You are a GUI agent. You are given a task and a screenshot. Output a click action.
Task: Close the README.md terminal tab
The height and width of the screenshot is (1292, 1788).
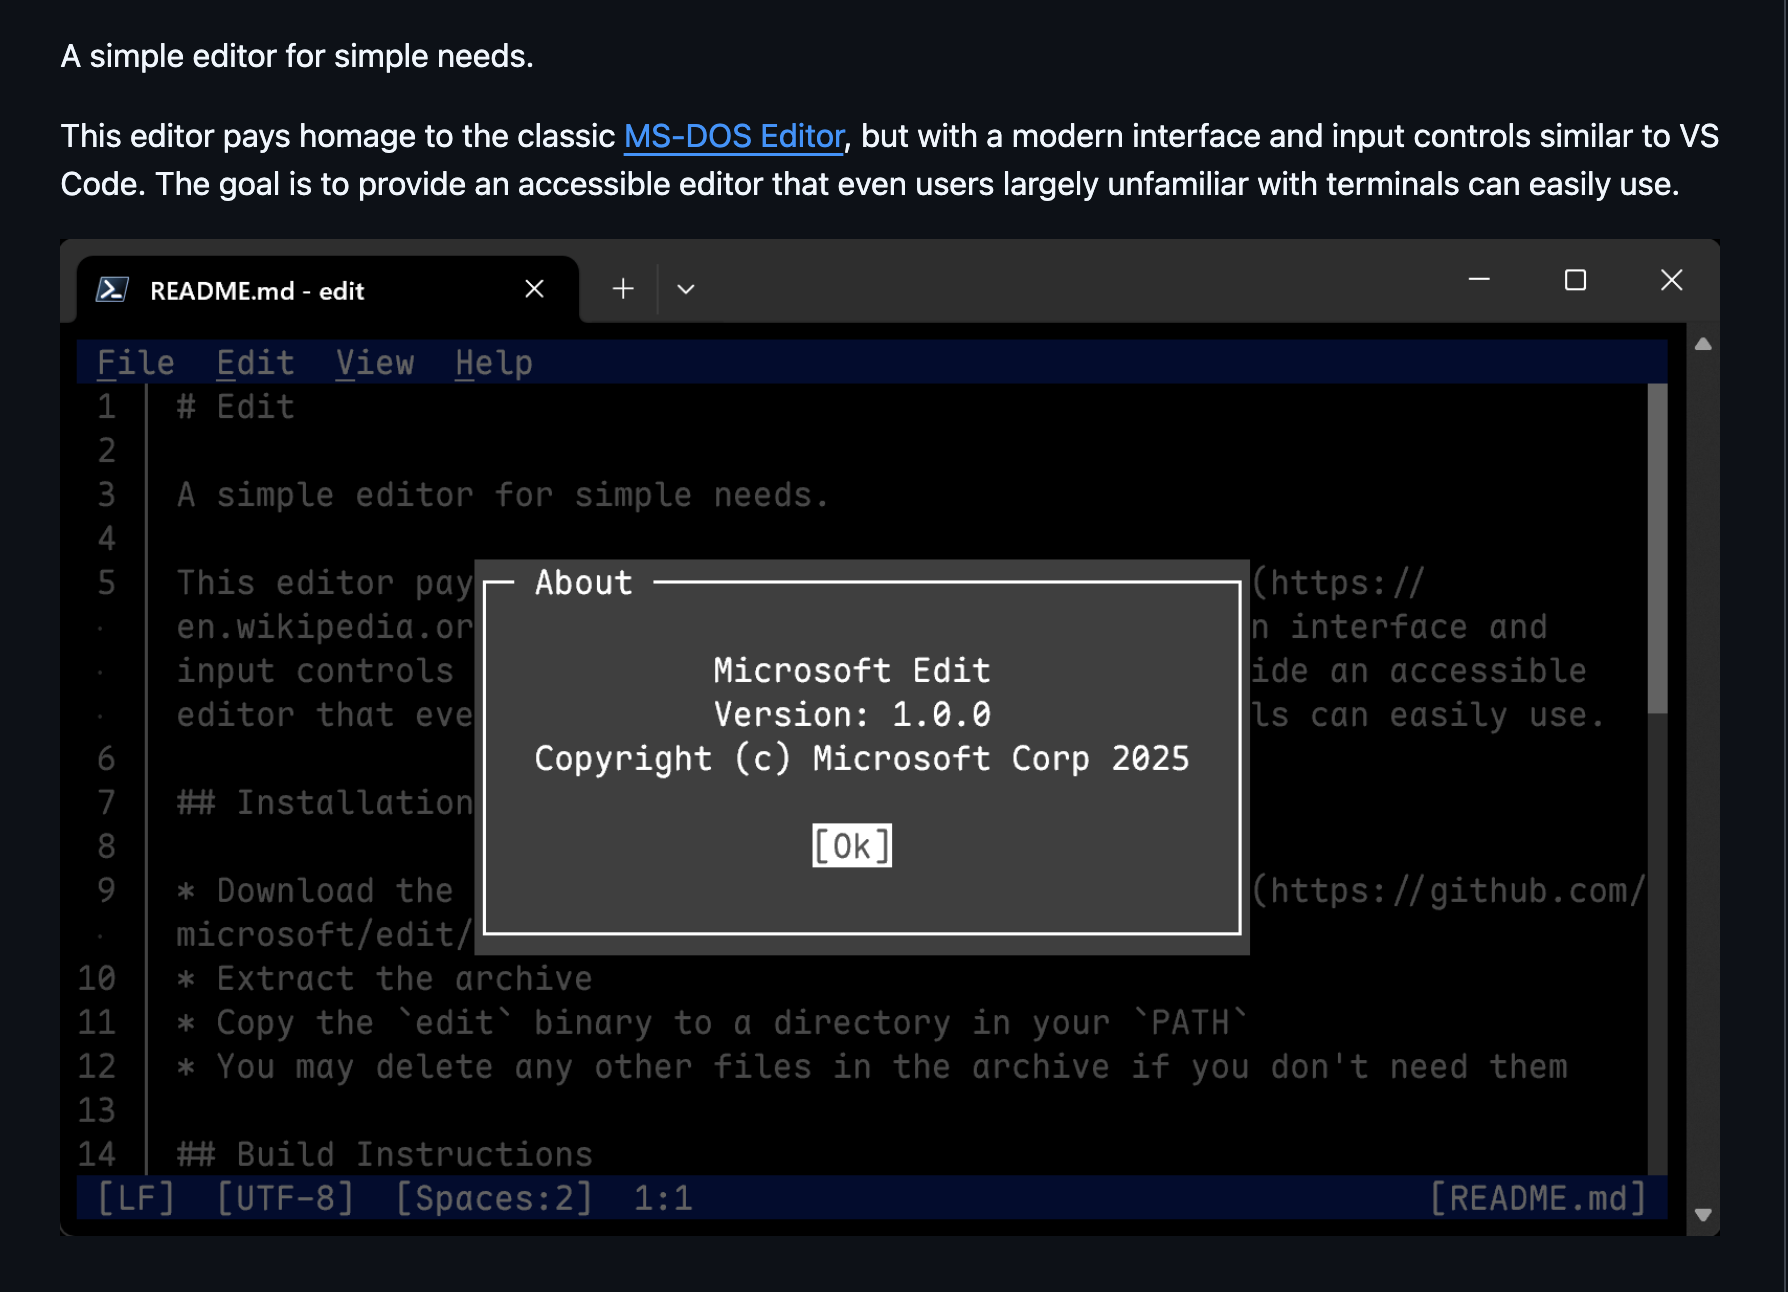[x=534, y=289]
